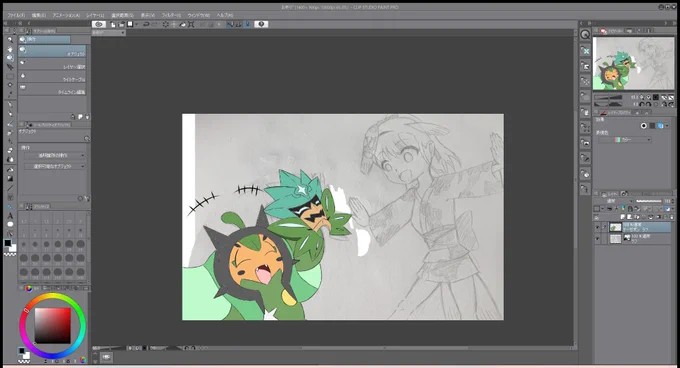The image size is (680, 368).
Task: Pick a hue on the color wheel ring
Action: coord(52,296)
